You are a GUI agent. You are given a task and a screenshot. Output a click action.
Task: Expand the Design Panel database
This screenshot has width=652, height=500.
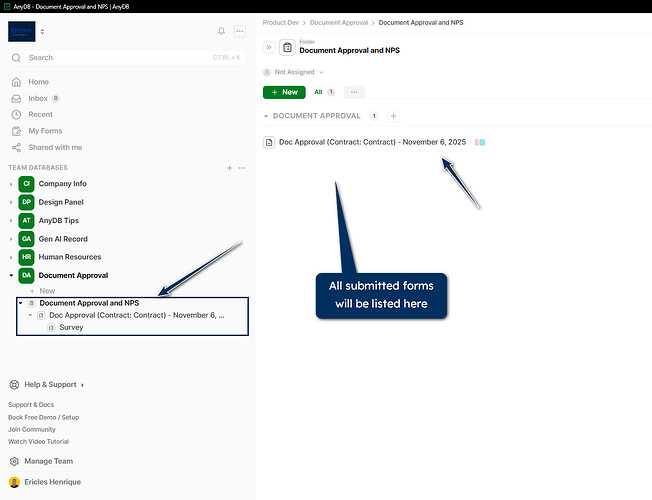[11, 202]
